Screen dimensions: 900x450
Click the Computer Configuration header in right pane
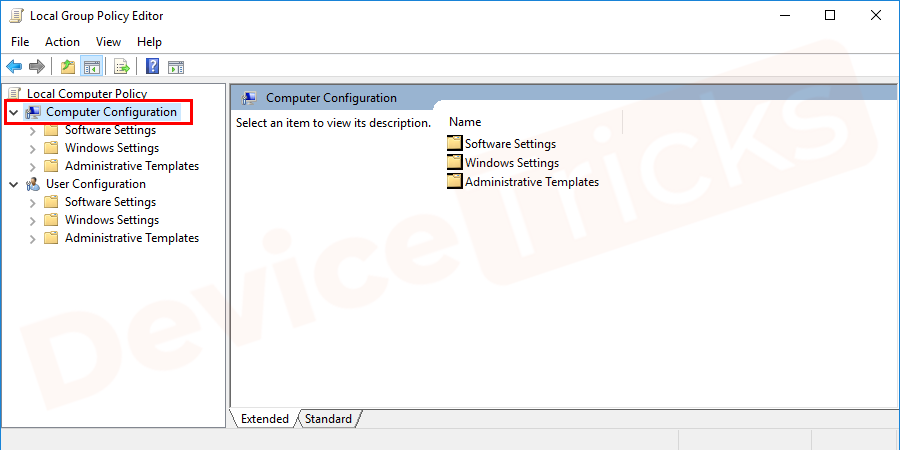pos(331,98)
